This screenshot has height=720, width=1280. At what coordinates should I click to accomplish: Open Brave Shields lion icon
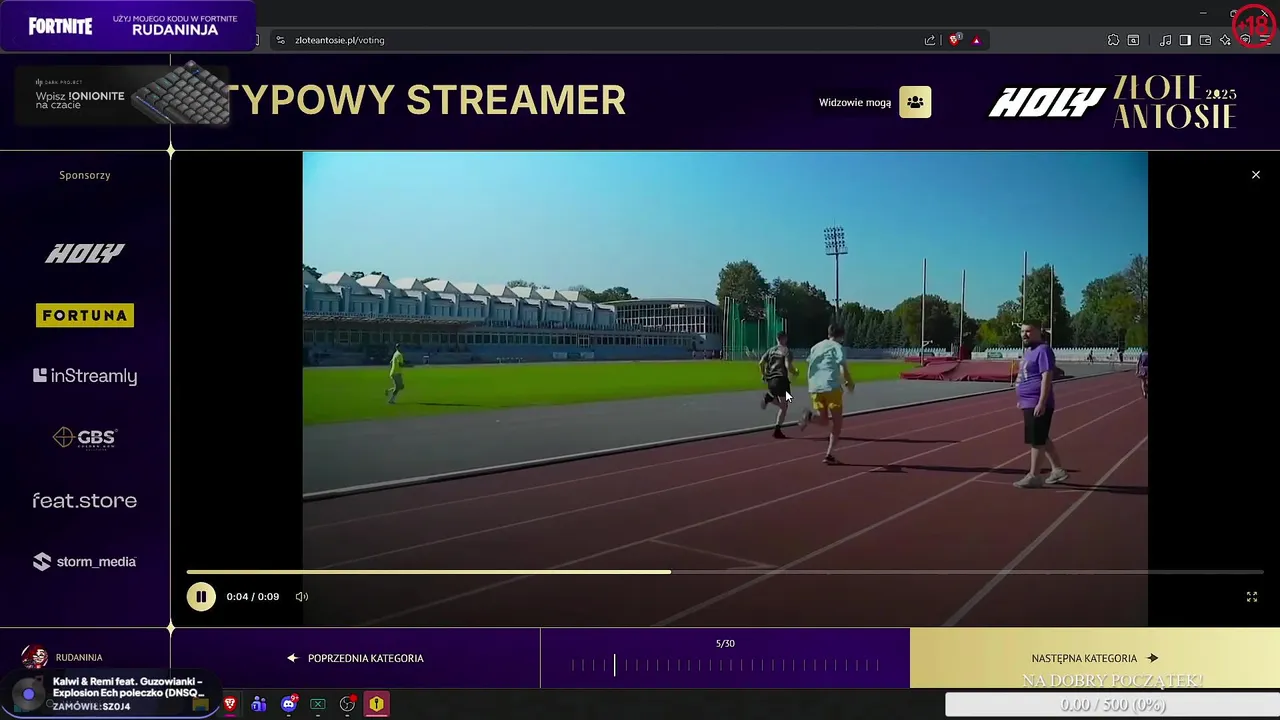pos(955,40)
